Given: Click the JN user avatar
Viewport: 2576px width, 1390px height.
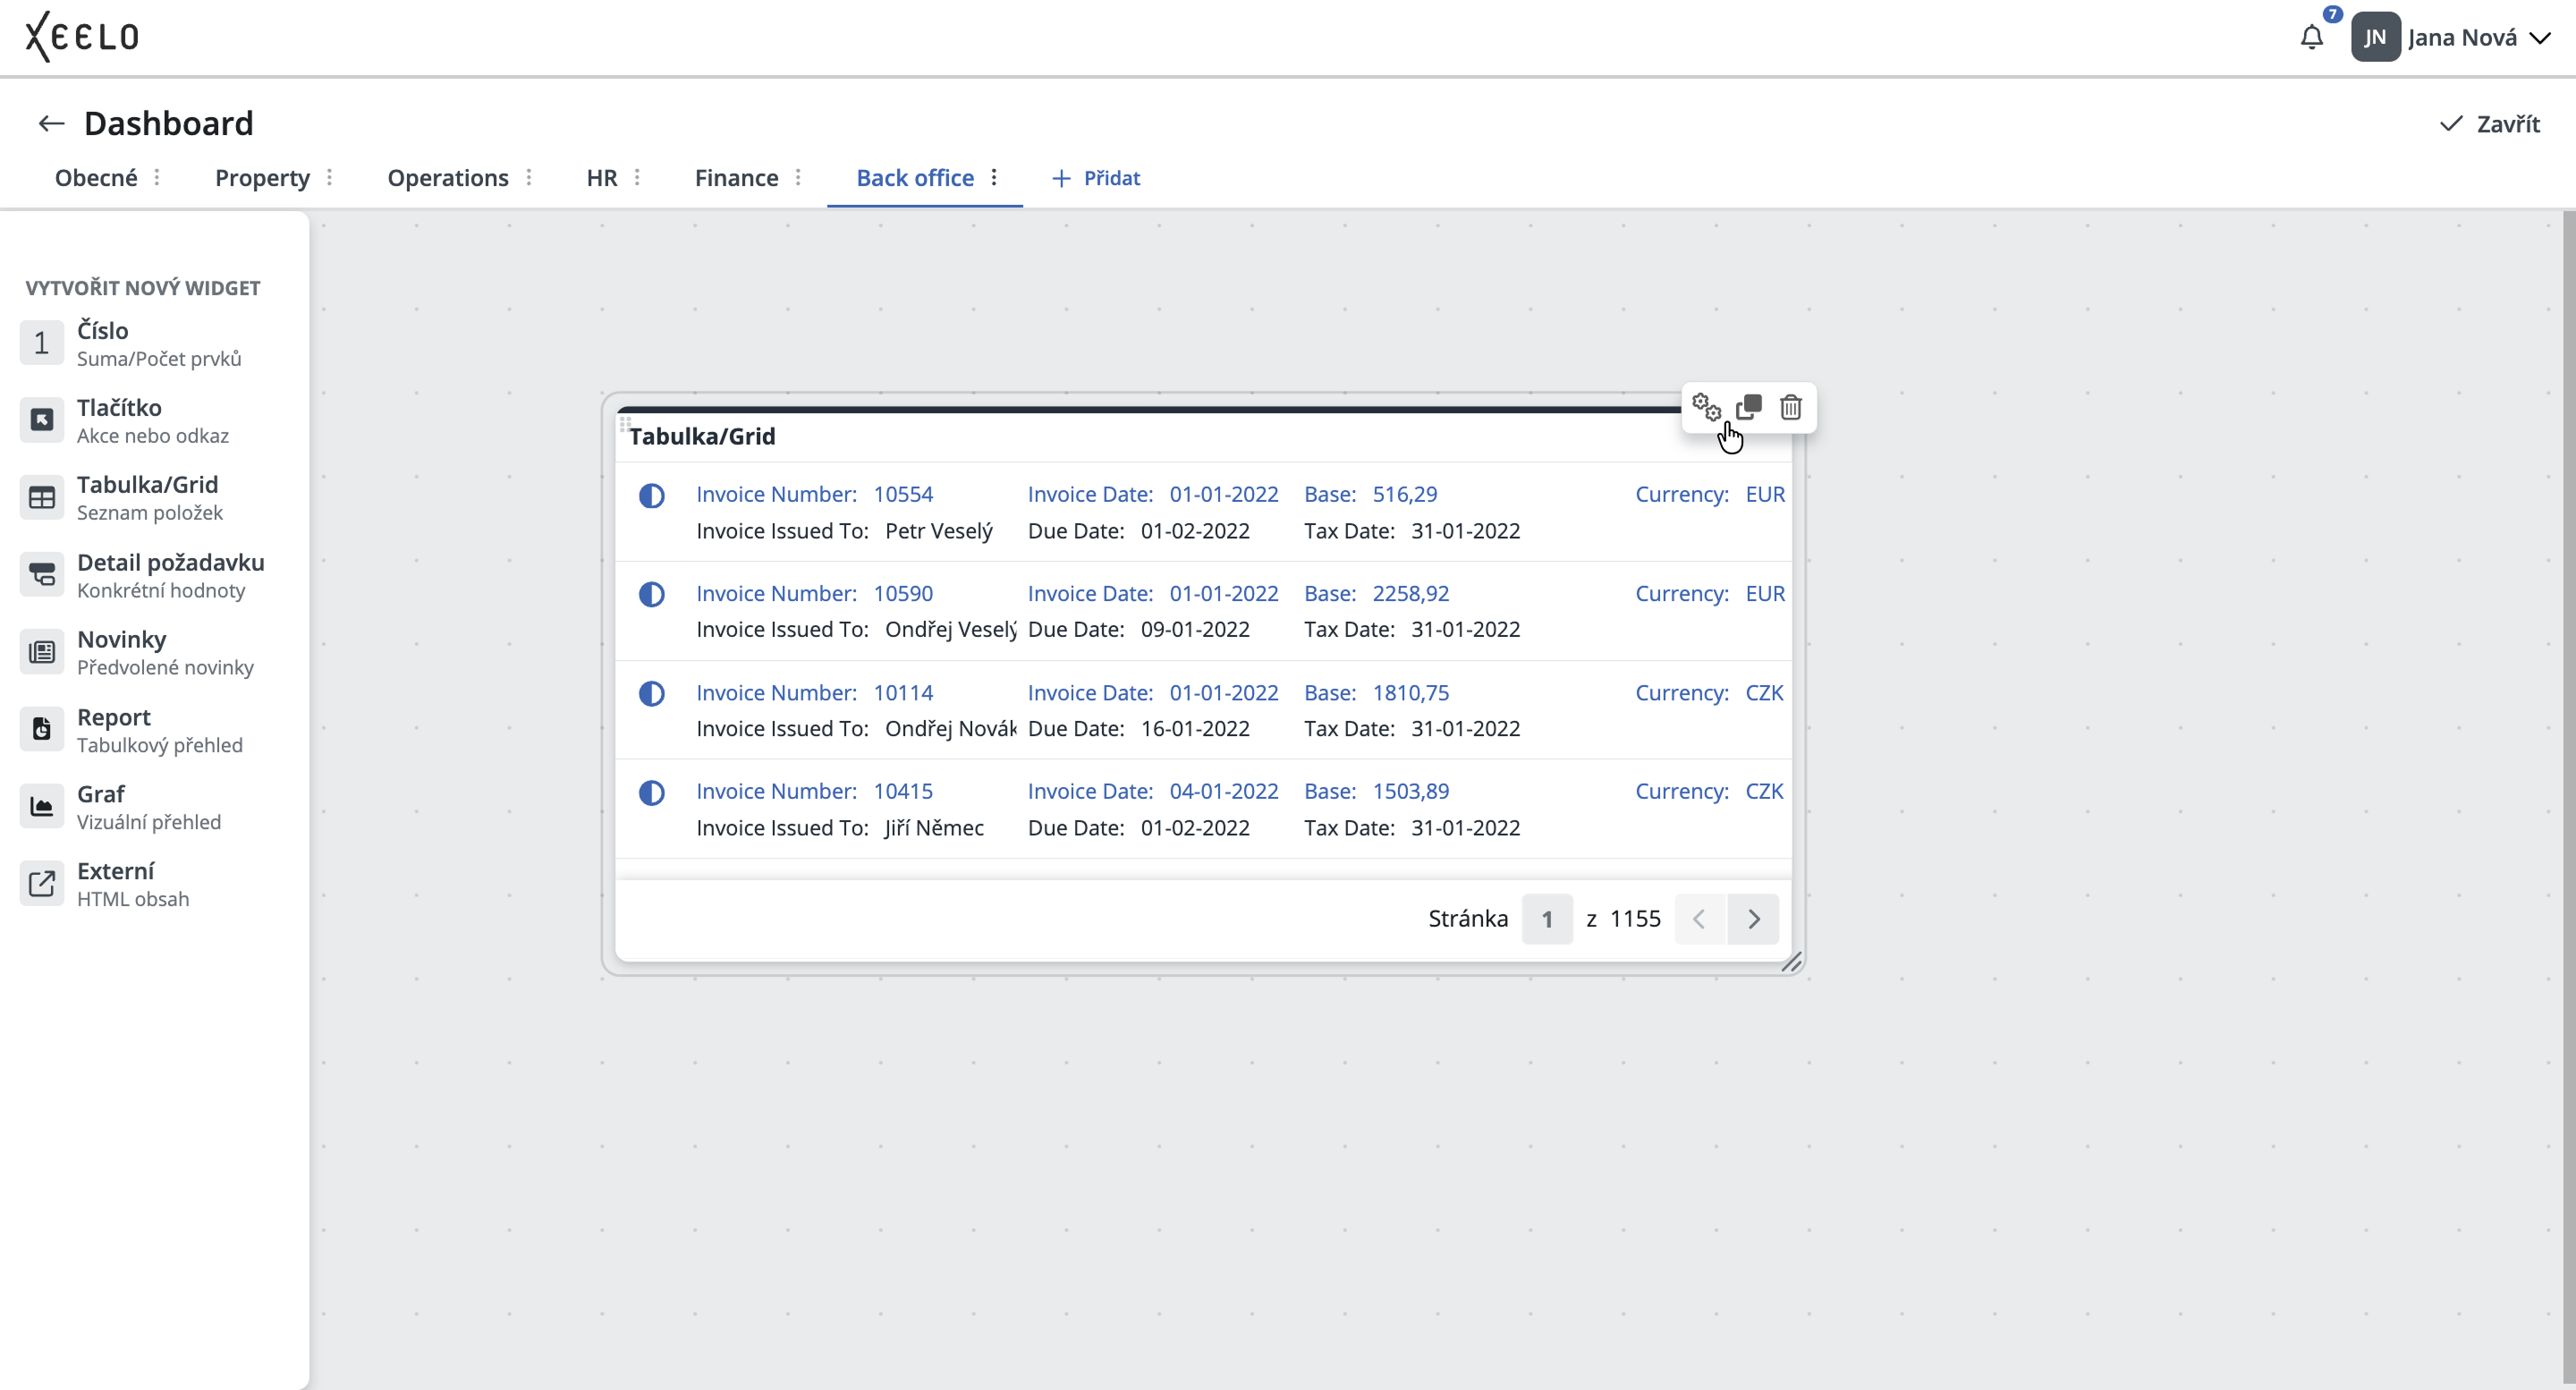Looking at the screenshot, I should (x=2376, y=37).
